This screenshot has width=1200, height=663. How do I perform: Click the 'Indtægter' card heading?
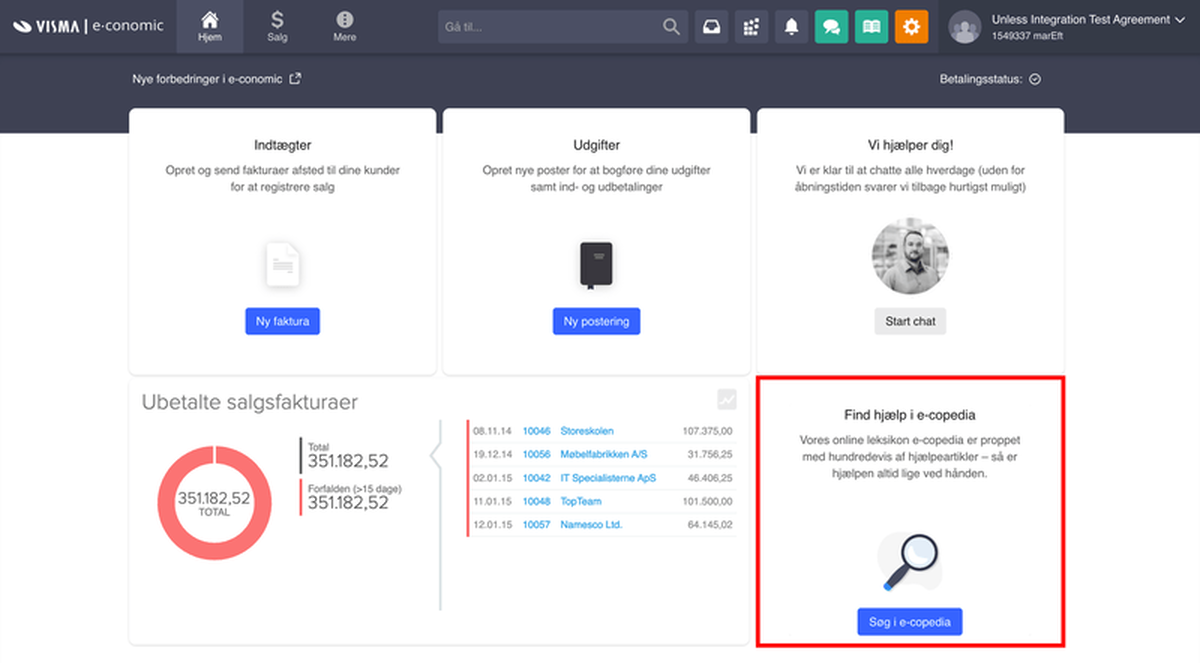tap(283, 145)
